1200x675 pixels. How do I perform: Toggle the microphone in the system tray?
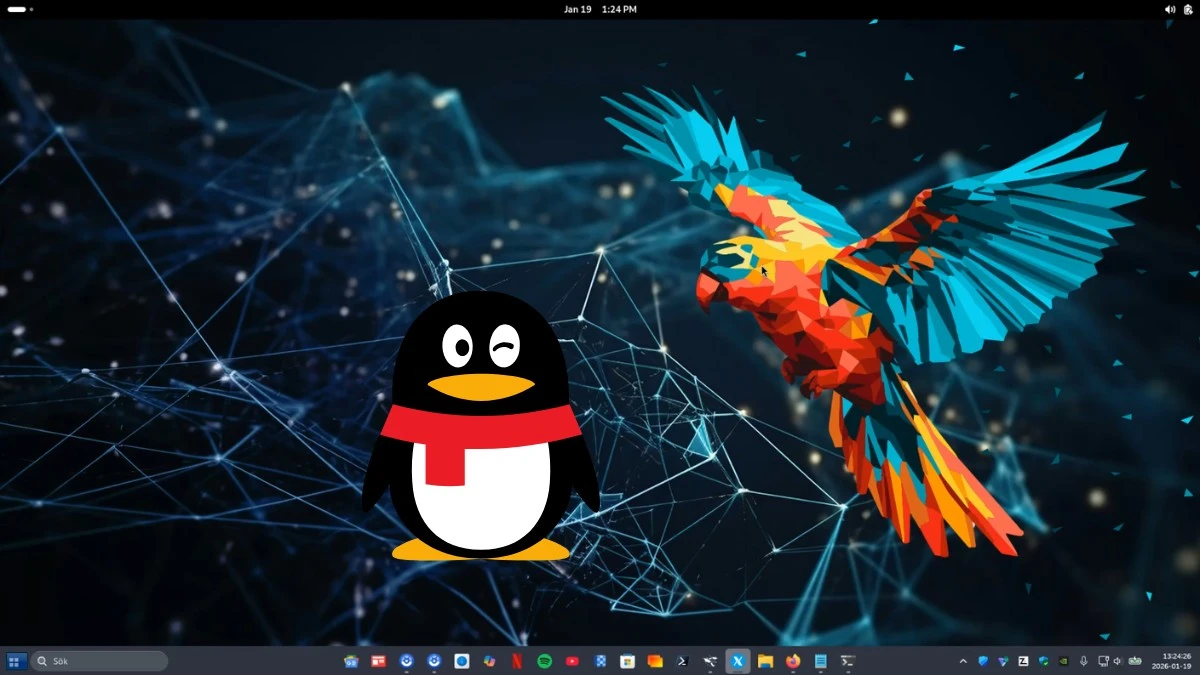tap(1083, 661)
